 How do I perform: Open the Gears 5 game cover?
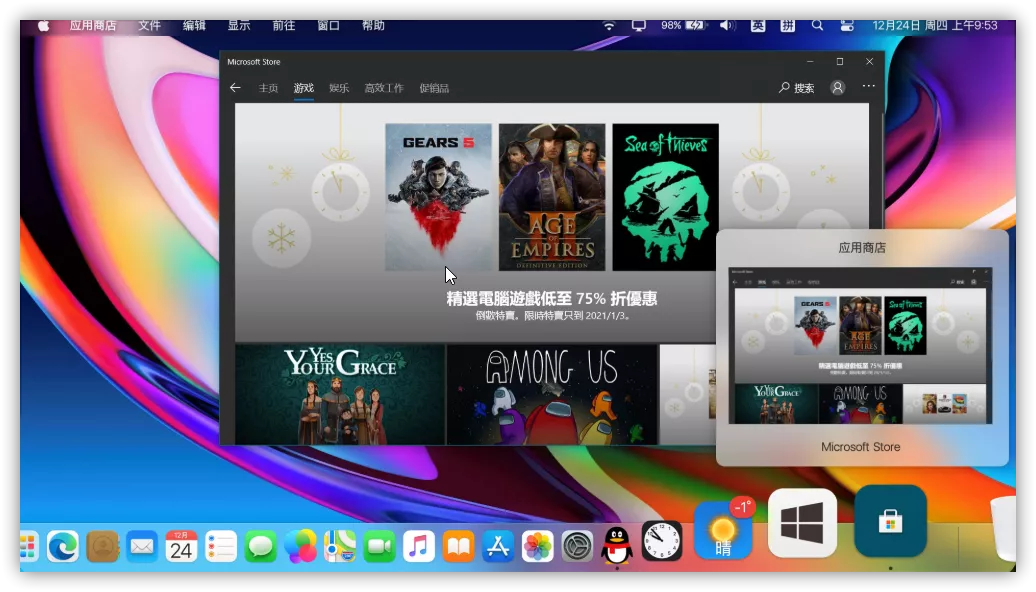pos(439,197)
